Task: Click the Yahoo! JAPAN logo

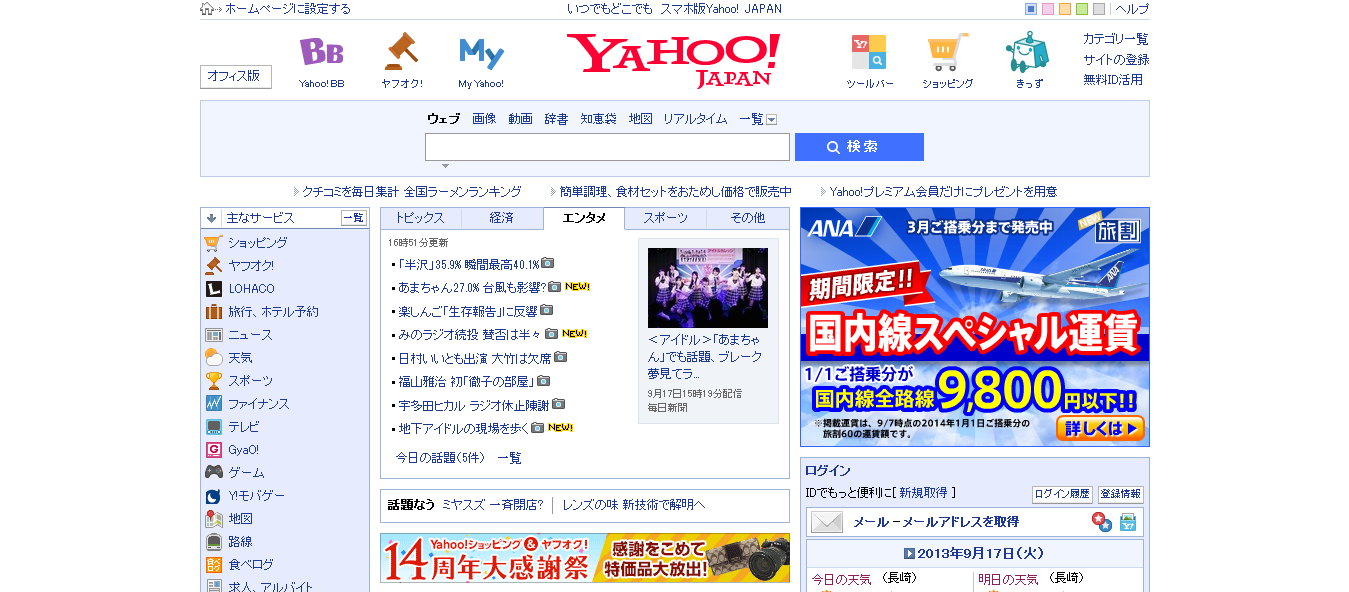Action: click(673, 60)
